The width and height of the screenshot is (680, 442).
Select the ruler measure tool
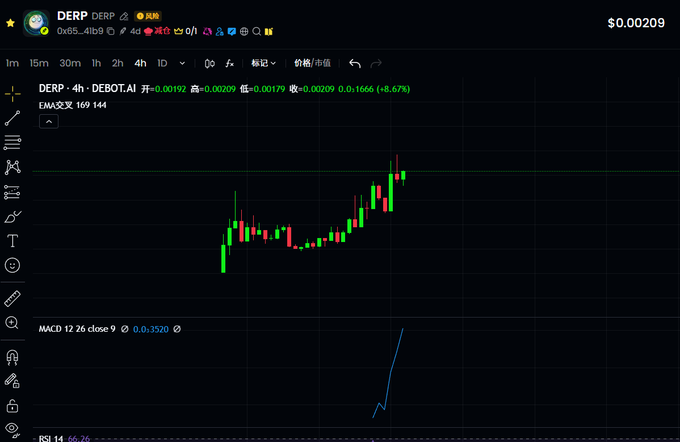(12, 298)
